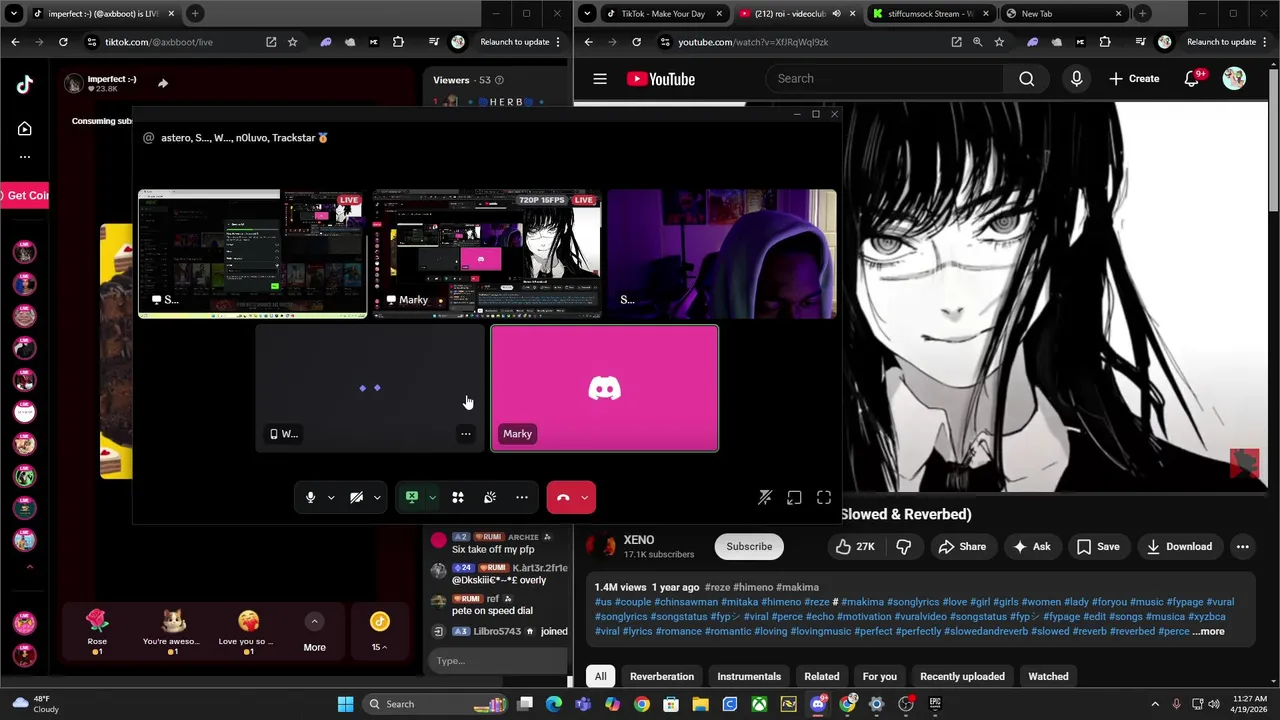This screenshot has width=1280, height=720.
Task: Click Get Coins button on TikTok
Action: click(x=24, y=195)
